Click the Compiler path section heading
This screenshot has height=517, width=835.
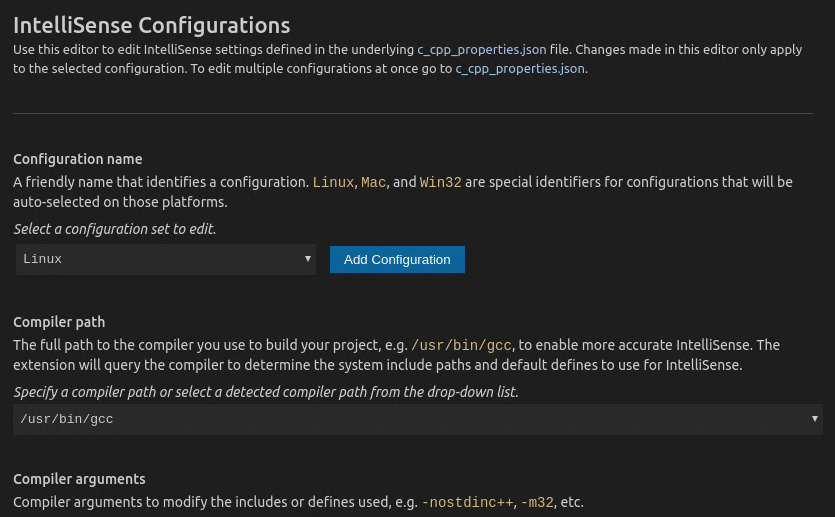pyautogui.click(x=59, y=322)
